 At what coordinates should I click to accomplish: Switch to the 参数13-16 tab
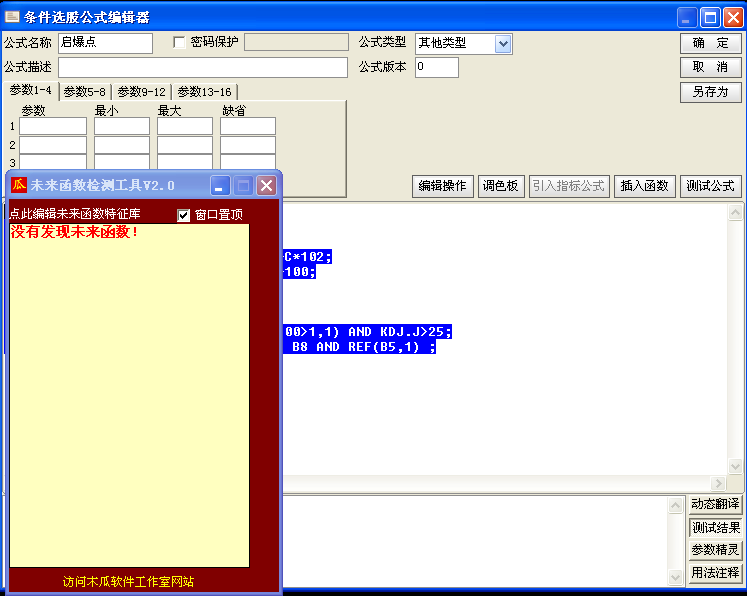(204, 91)
